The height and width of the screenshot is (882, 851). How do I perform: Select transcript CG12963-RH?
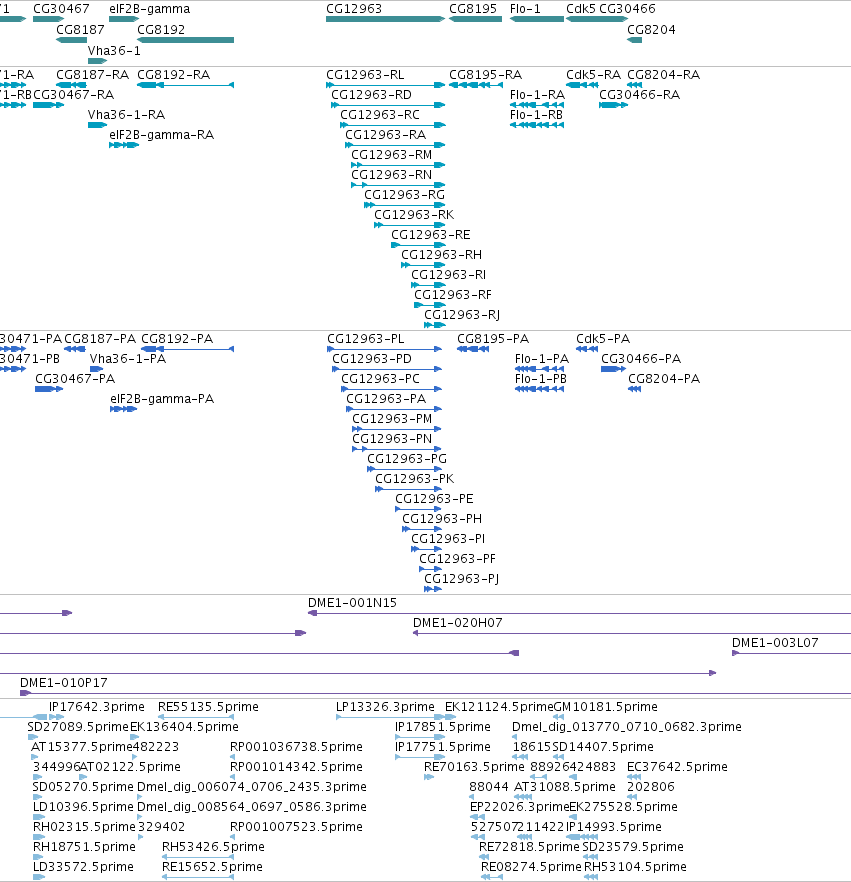click(423, 265)
